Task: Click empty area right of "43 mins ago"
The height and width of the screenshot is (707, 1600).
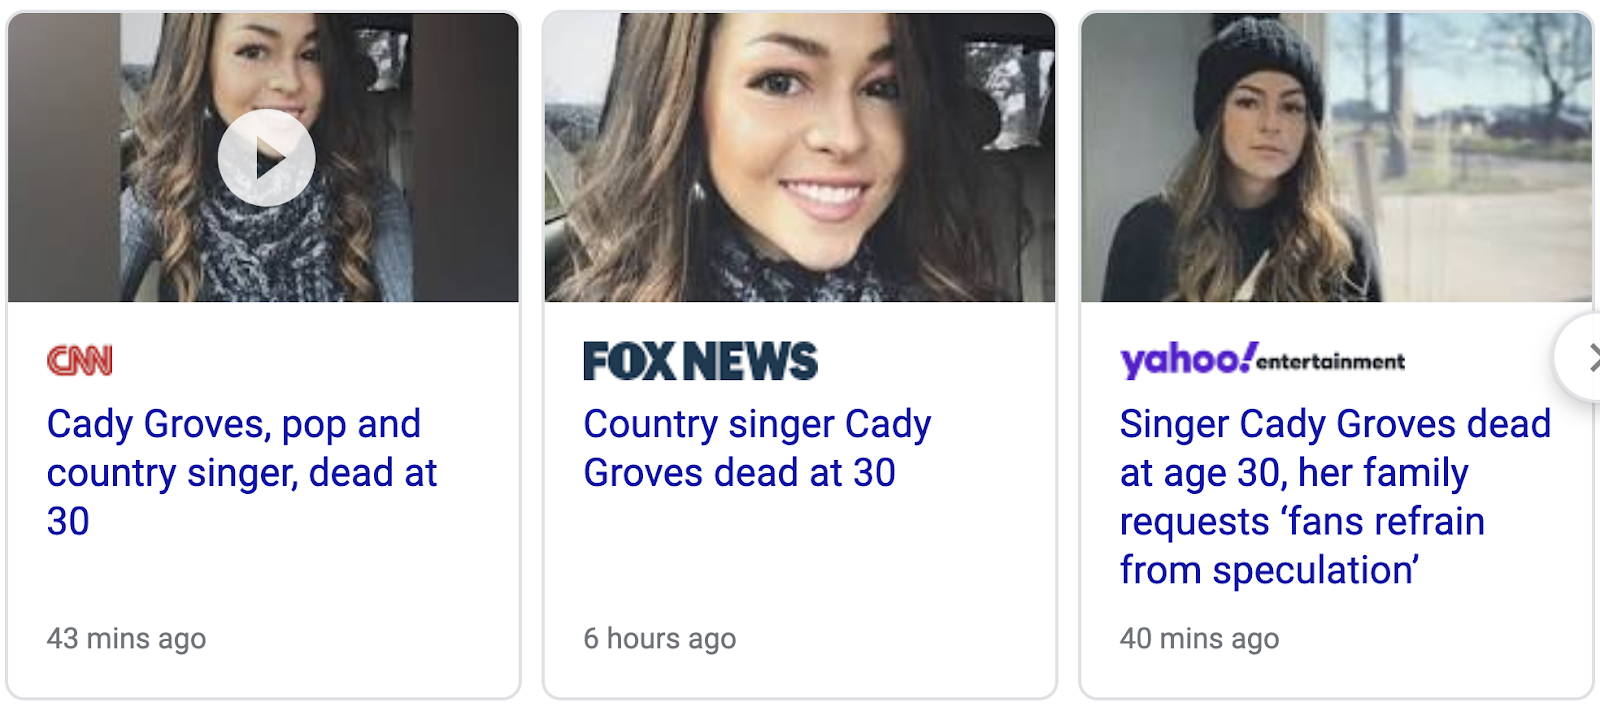Action: 360,638
